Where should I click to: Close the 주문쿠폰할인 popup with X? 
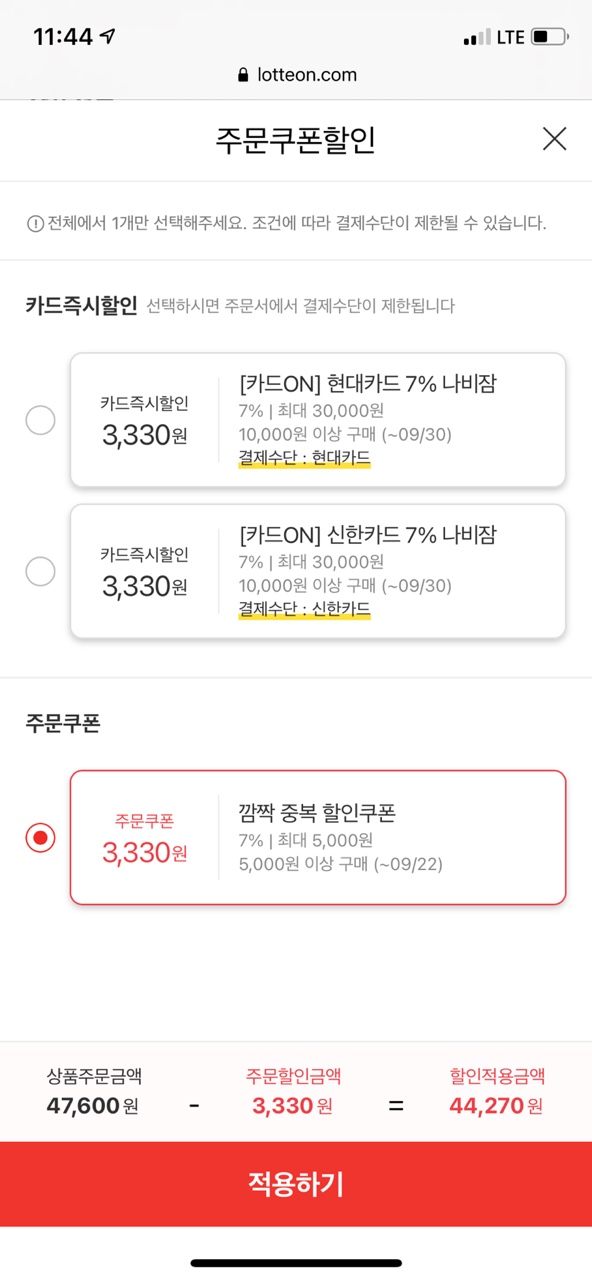[554, 139]
